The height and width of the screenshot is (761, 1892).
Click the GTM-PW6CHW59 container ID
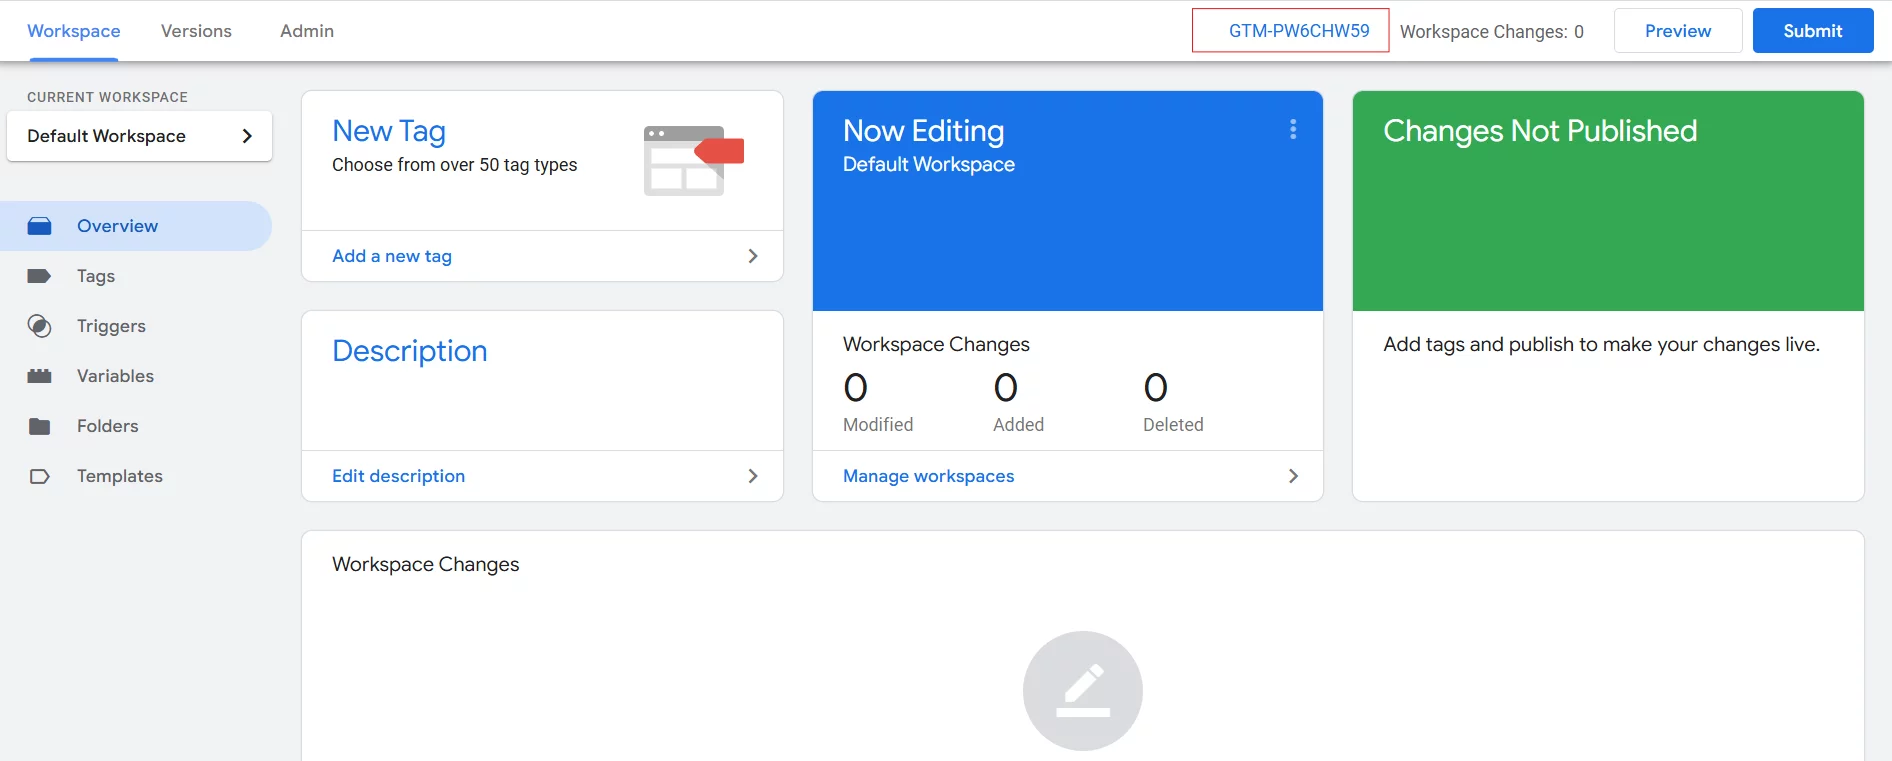click(1299, 31)
